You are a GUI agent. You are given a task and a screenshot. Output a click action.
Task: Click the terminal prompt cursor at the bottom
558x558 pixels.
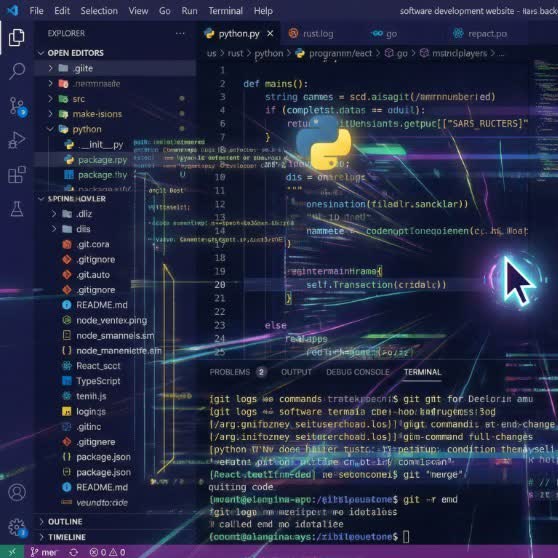[406, 536]
